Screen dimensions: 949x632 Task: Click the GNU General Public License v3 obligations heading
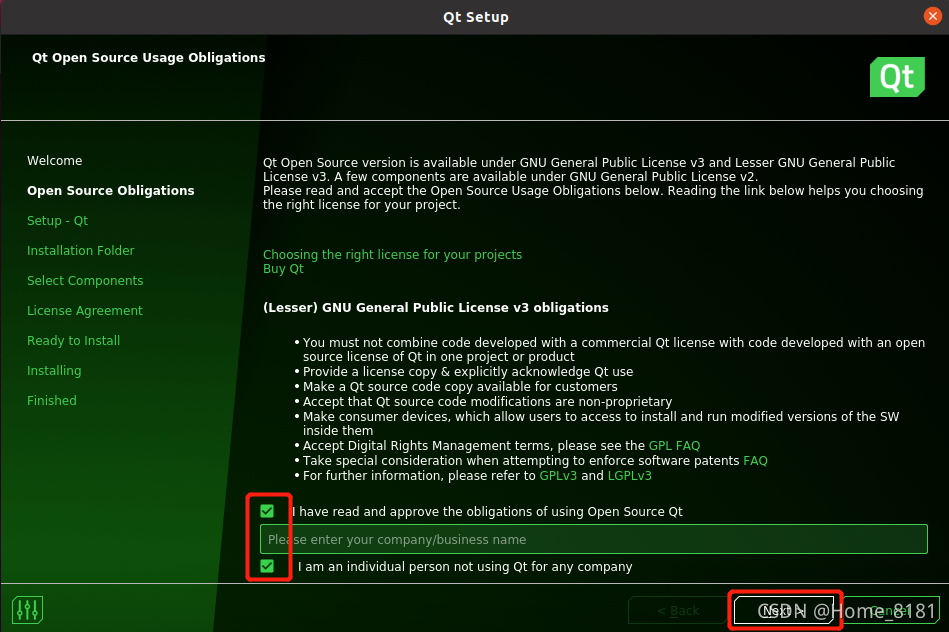436,308
